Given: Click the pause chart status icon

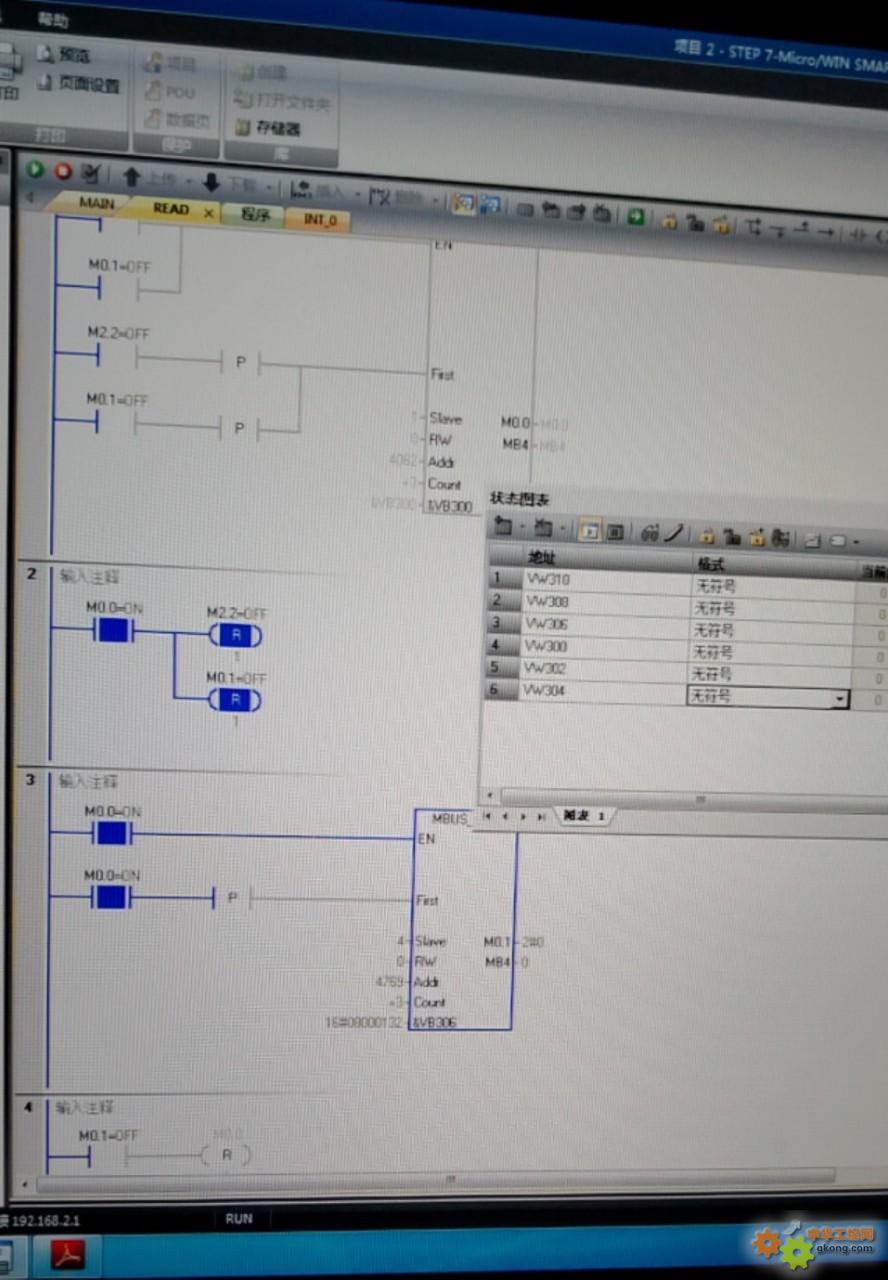Looking at the screenshot, I should coord(616,532).
